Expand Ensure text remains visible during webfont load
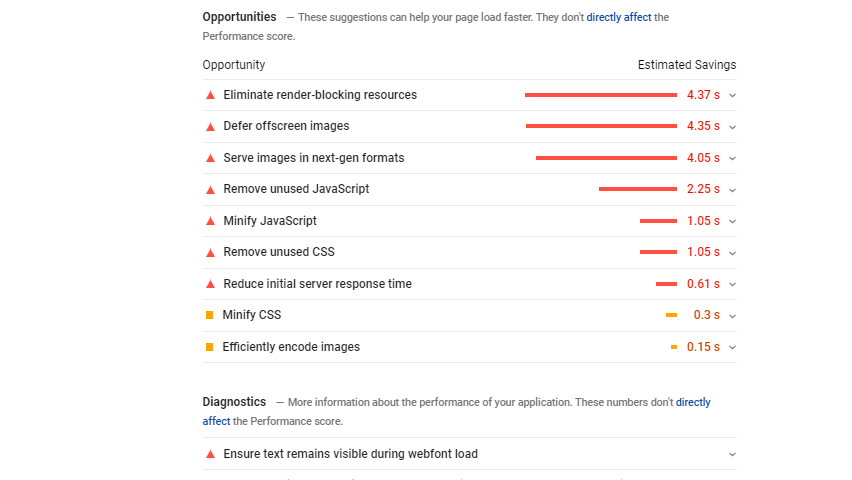 point(732,454)
